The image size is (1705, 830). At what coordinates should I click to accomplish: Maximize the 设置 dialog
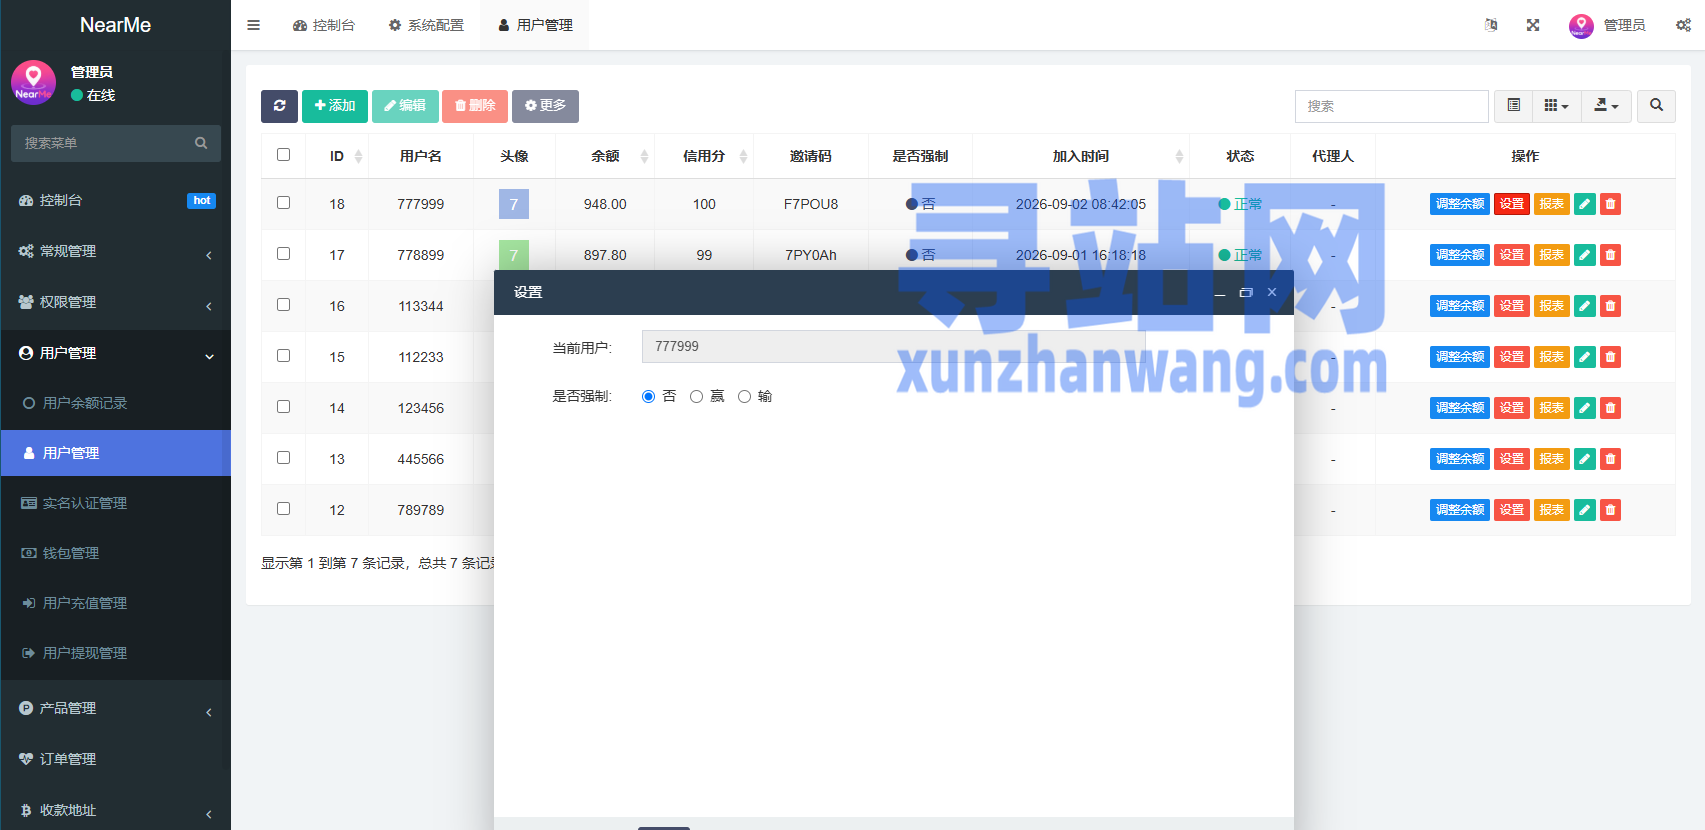(x=1246, y=292)
